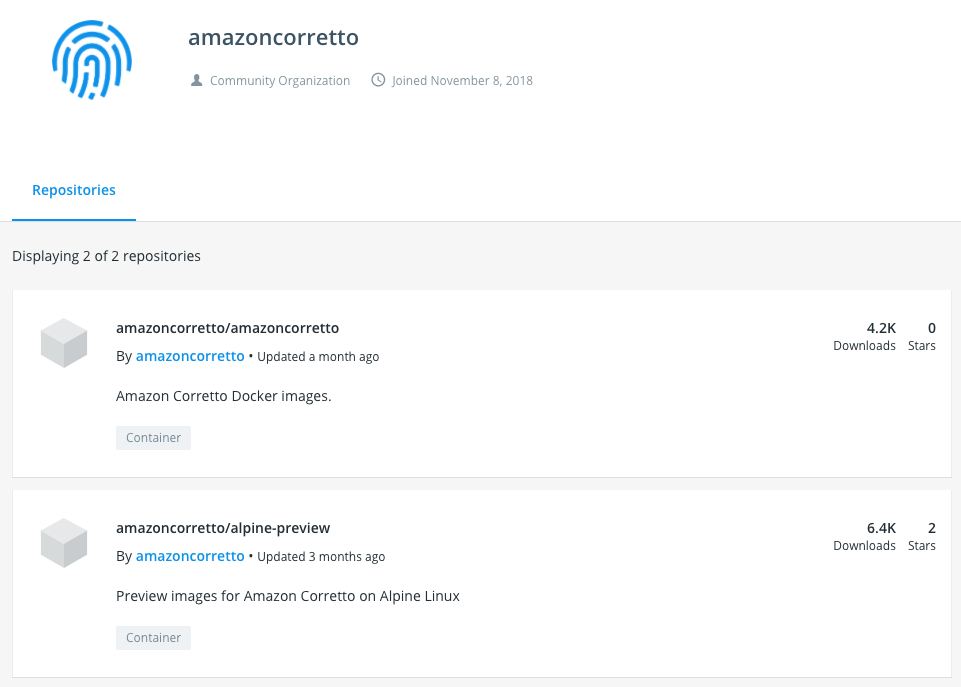Screen dimensions: 961x687
Task: Click the amazoncorretto publisher link on alpine-preview card
Action: [x=190, y=556]
